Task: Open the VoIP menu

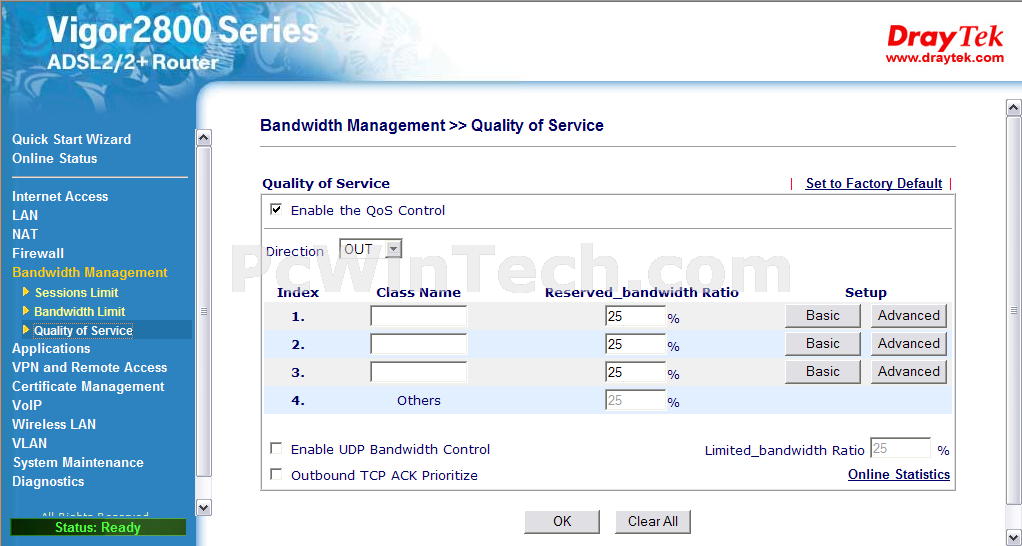Action: [x=27, y=405]
